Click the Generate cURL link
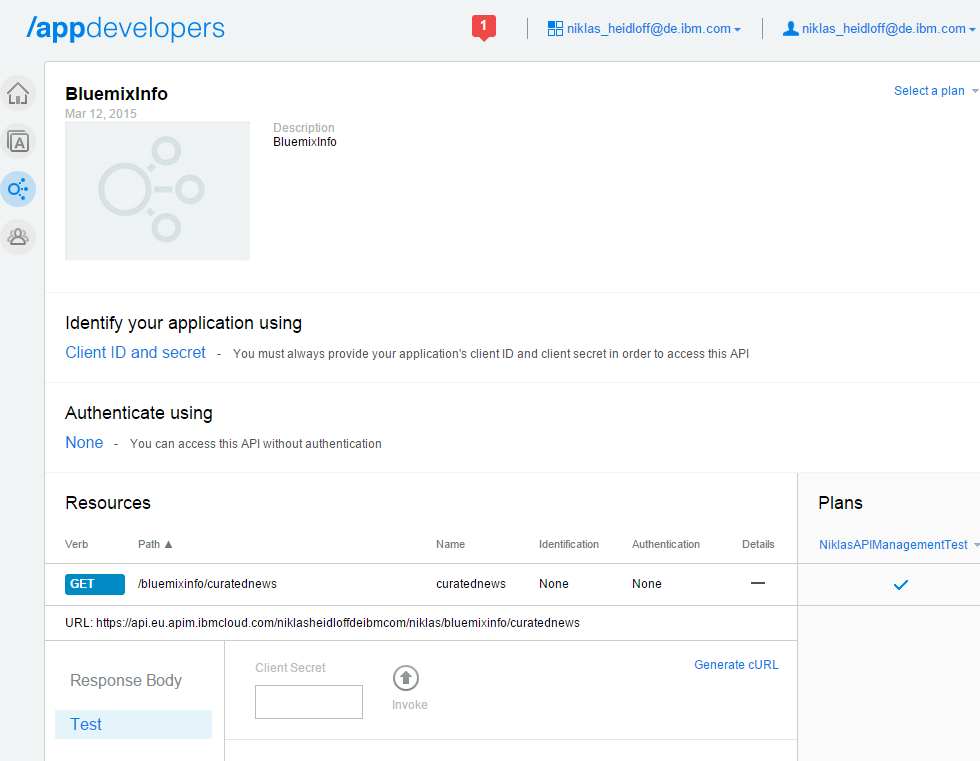The height and width of the screenshot is (761, 980). 736,665
